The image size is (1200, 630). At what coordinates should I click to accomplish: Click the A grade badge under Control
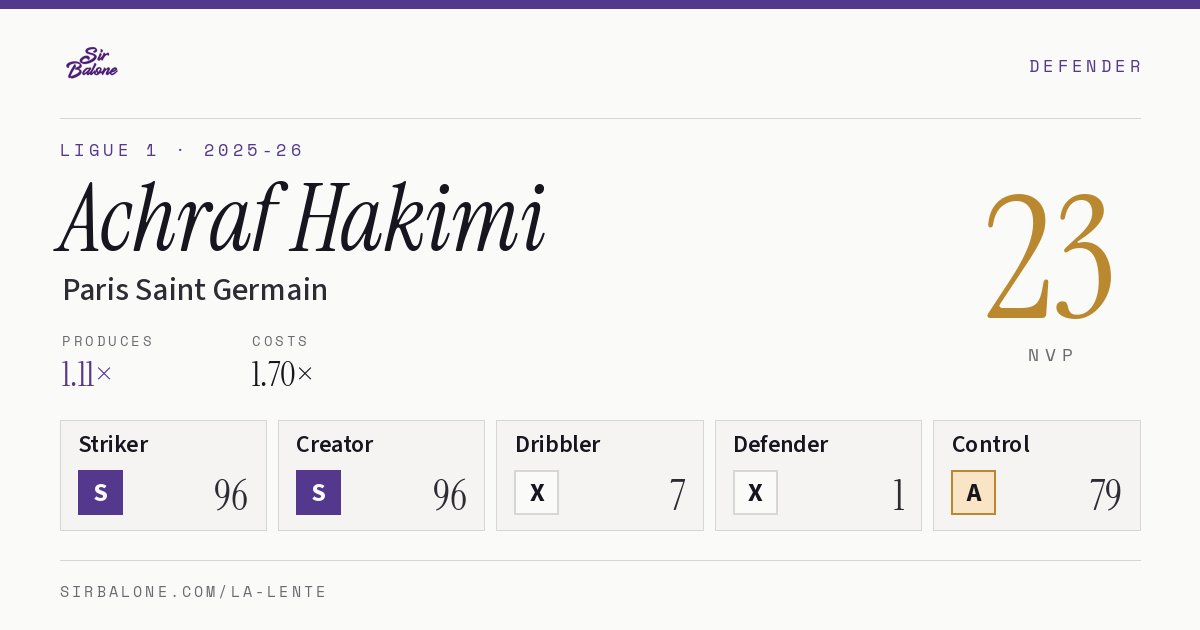pos(973,492)
